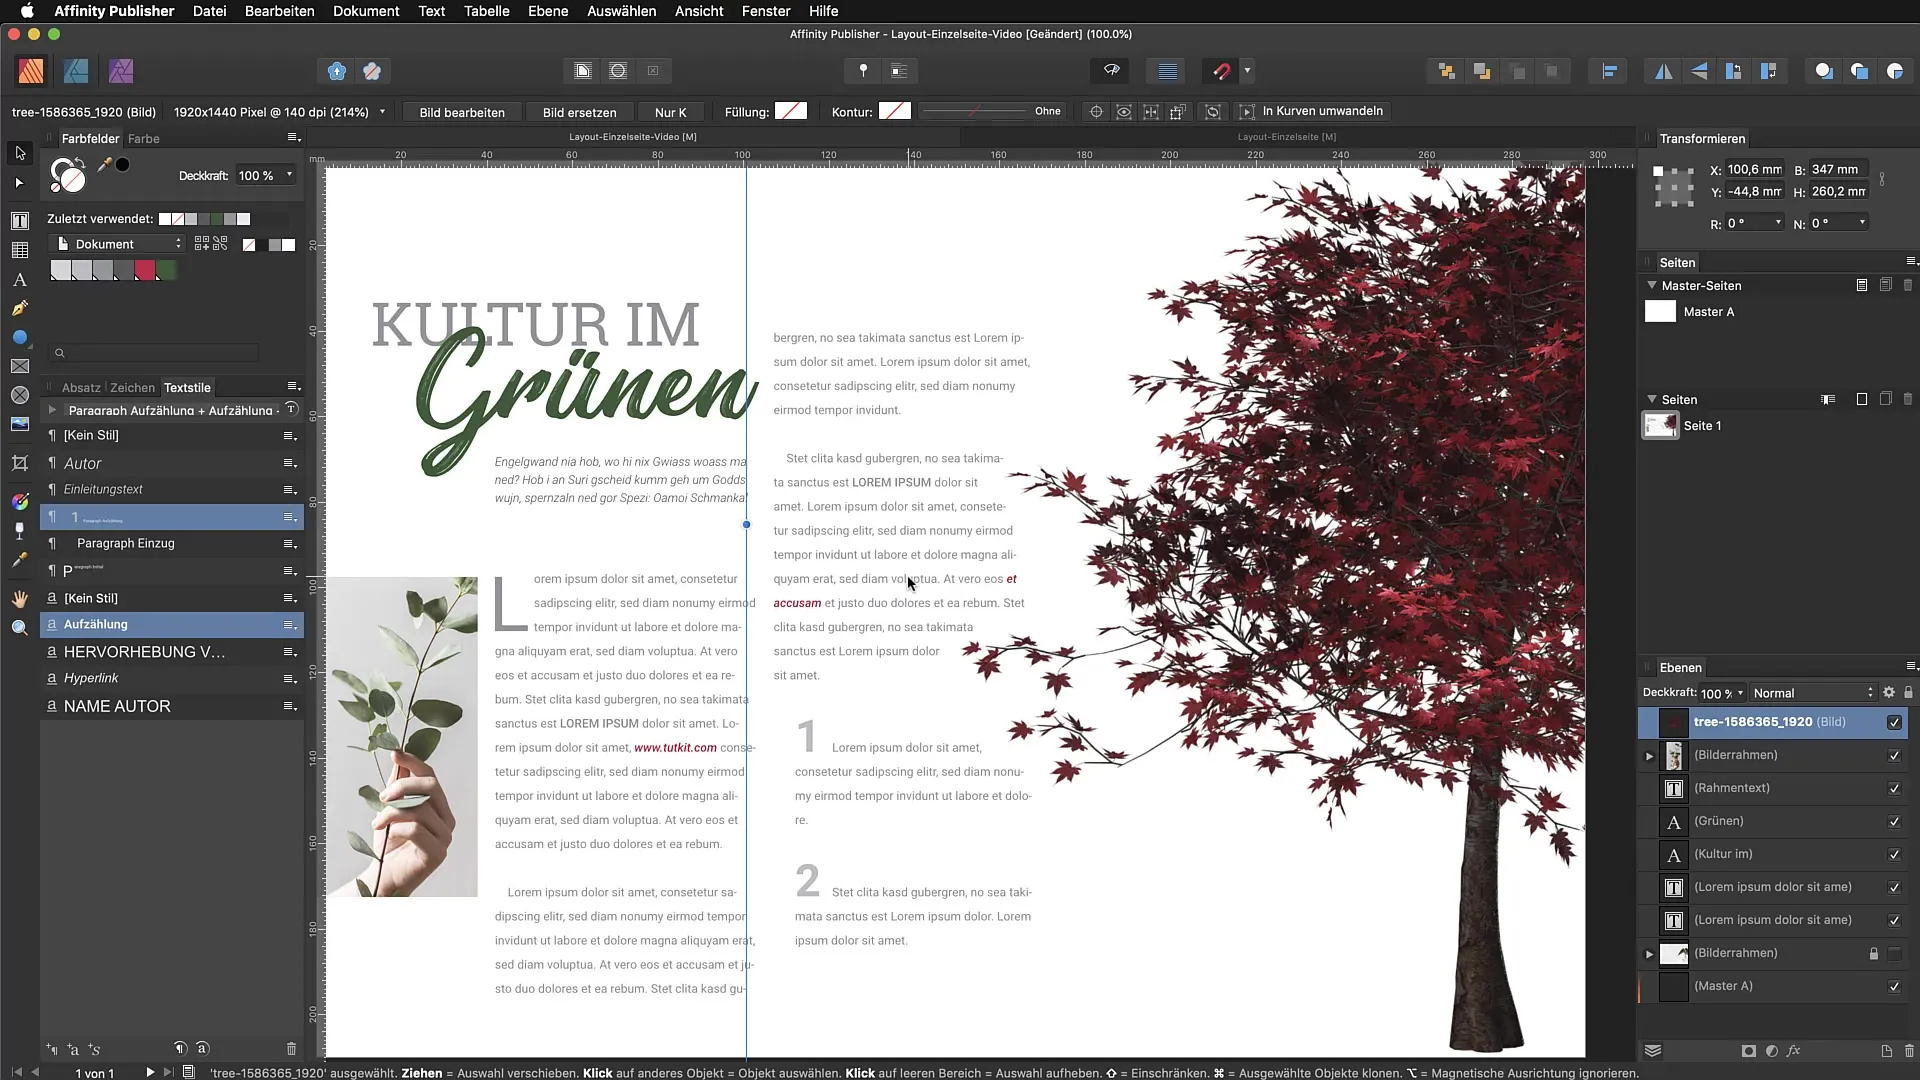Expand Paragraph Aufzählung style group
Screen dimensions: 1920x1080
(x=52, y=410)
